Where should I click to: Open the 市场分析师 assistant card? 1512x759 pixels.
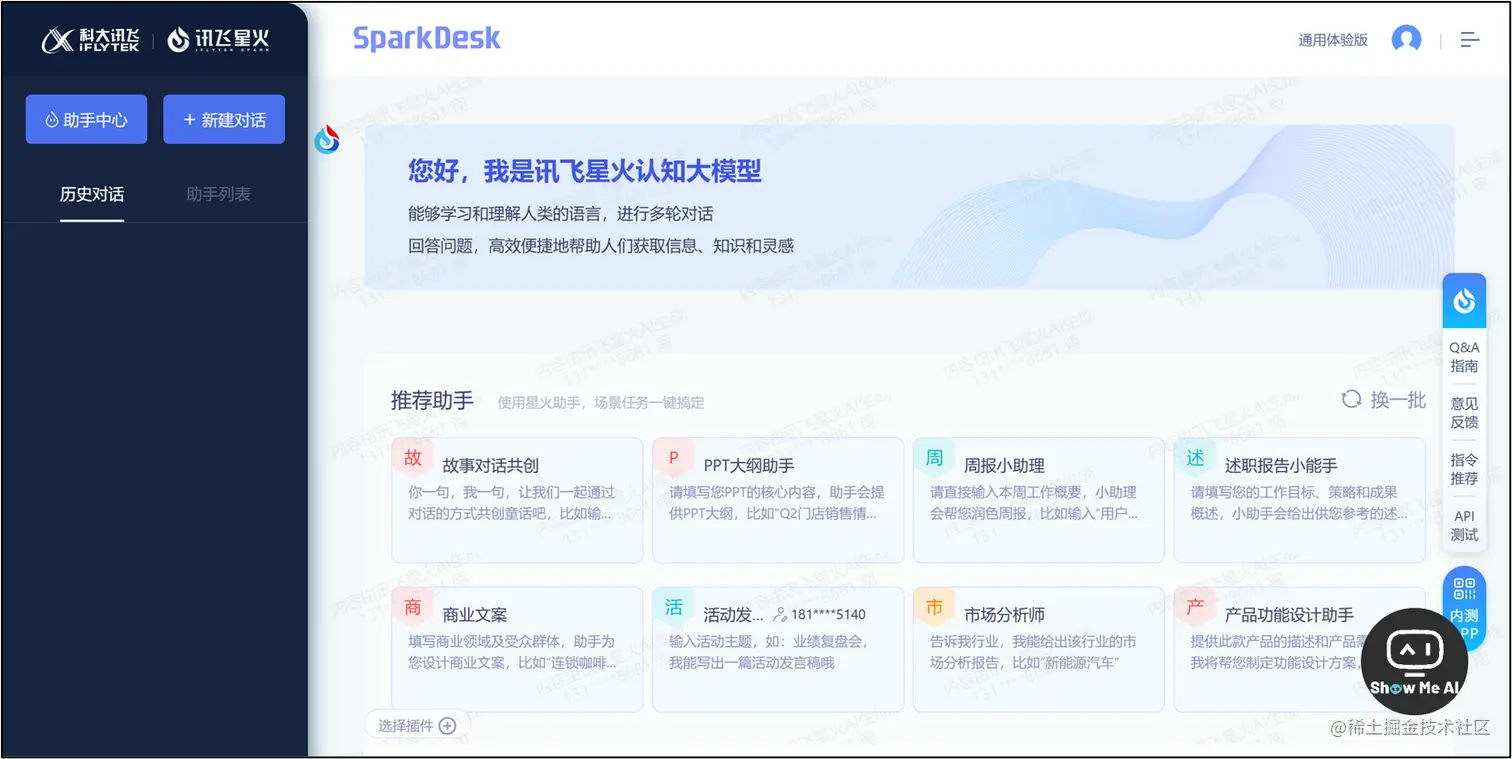(x=1039, y=649)
